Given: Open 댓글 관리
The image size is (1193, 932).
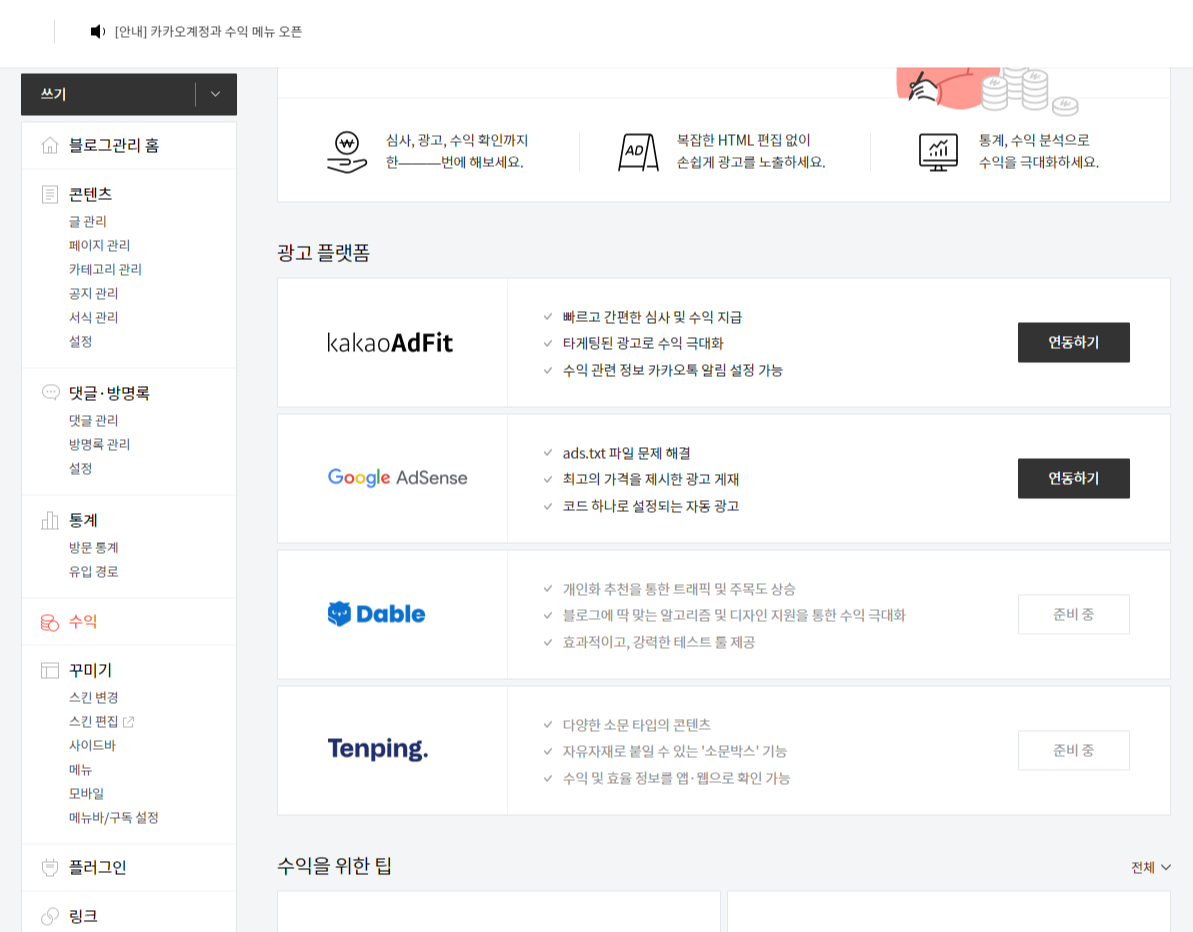Looking at the screenshot, I should [x=94, y=420].
